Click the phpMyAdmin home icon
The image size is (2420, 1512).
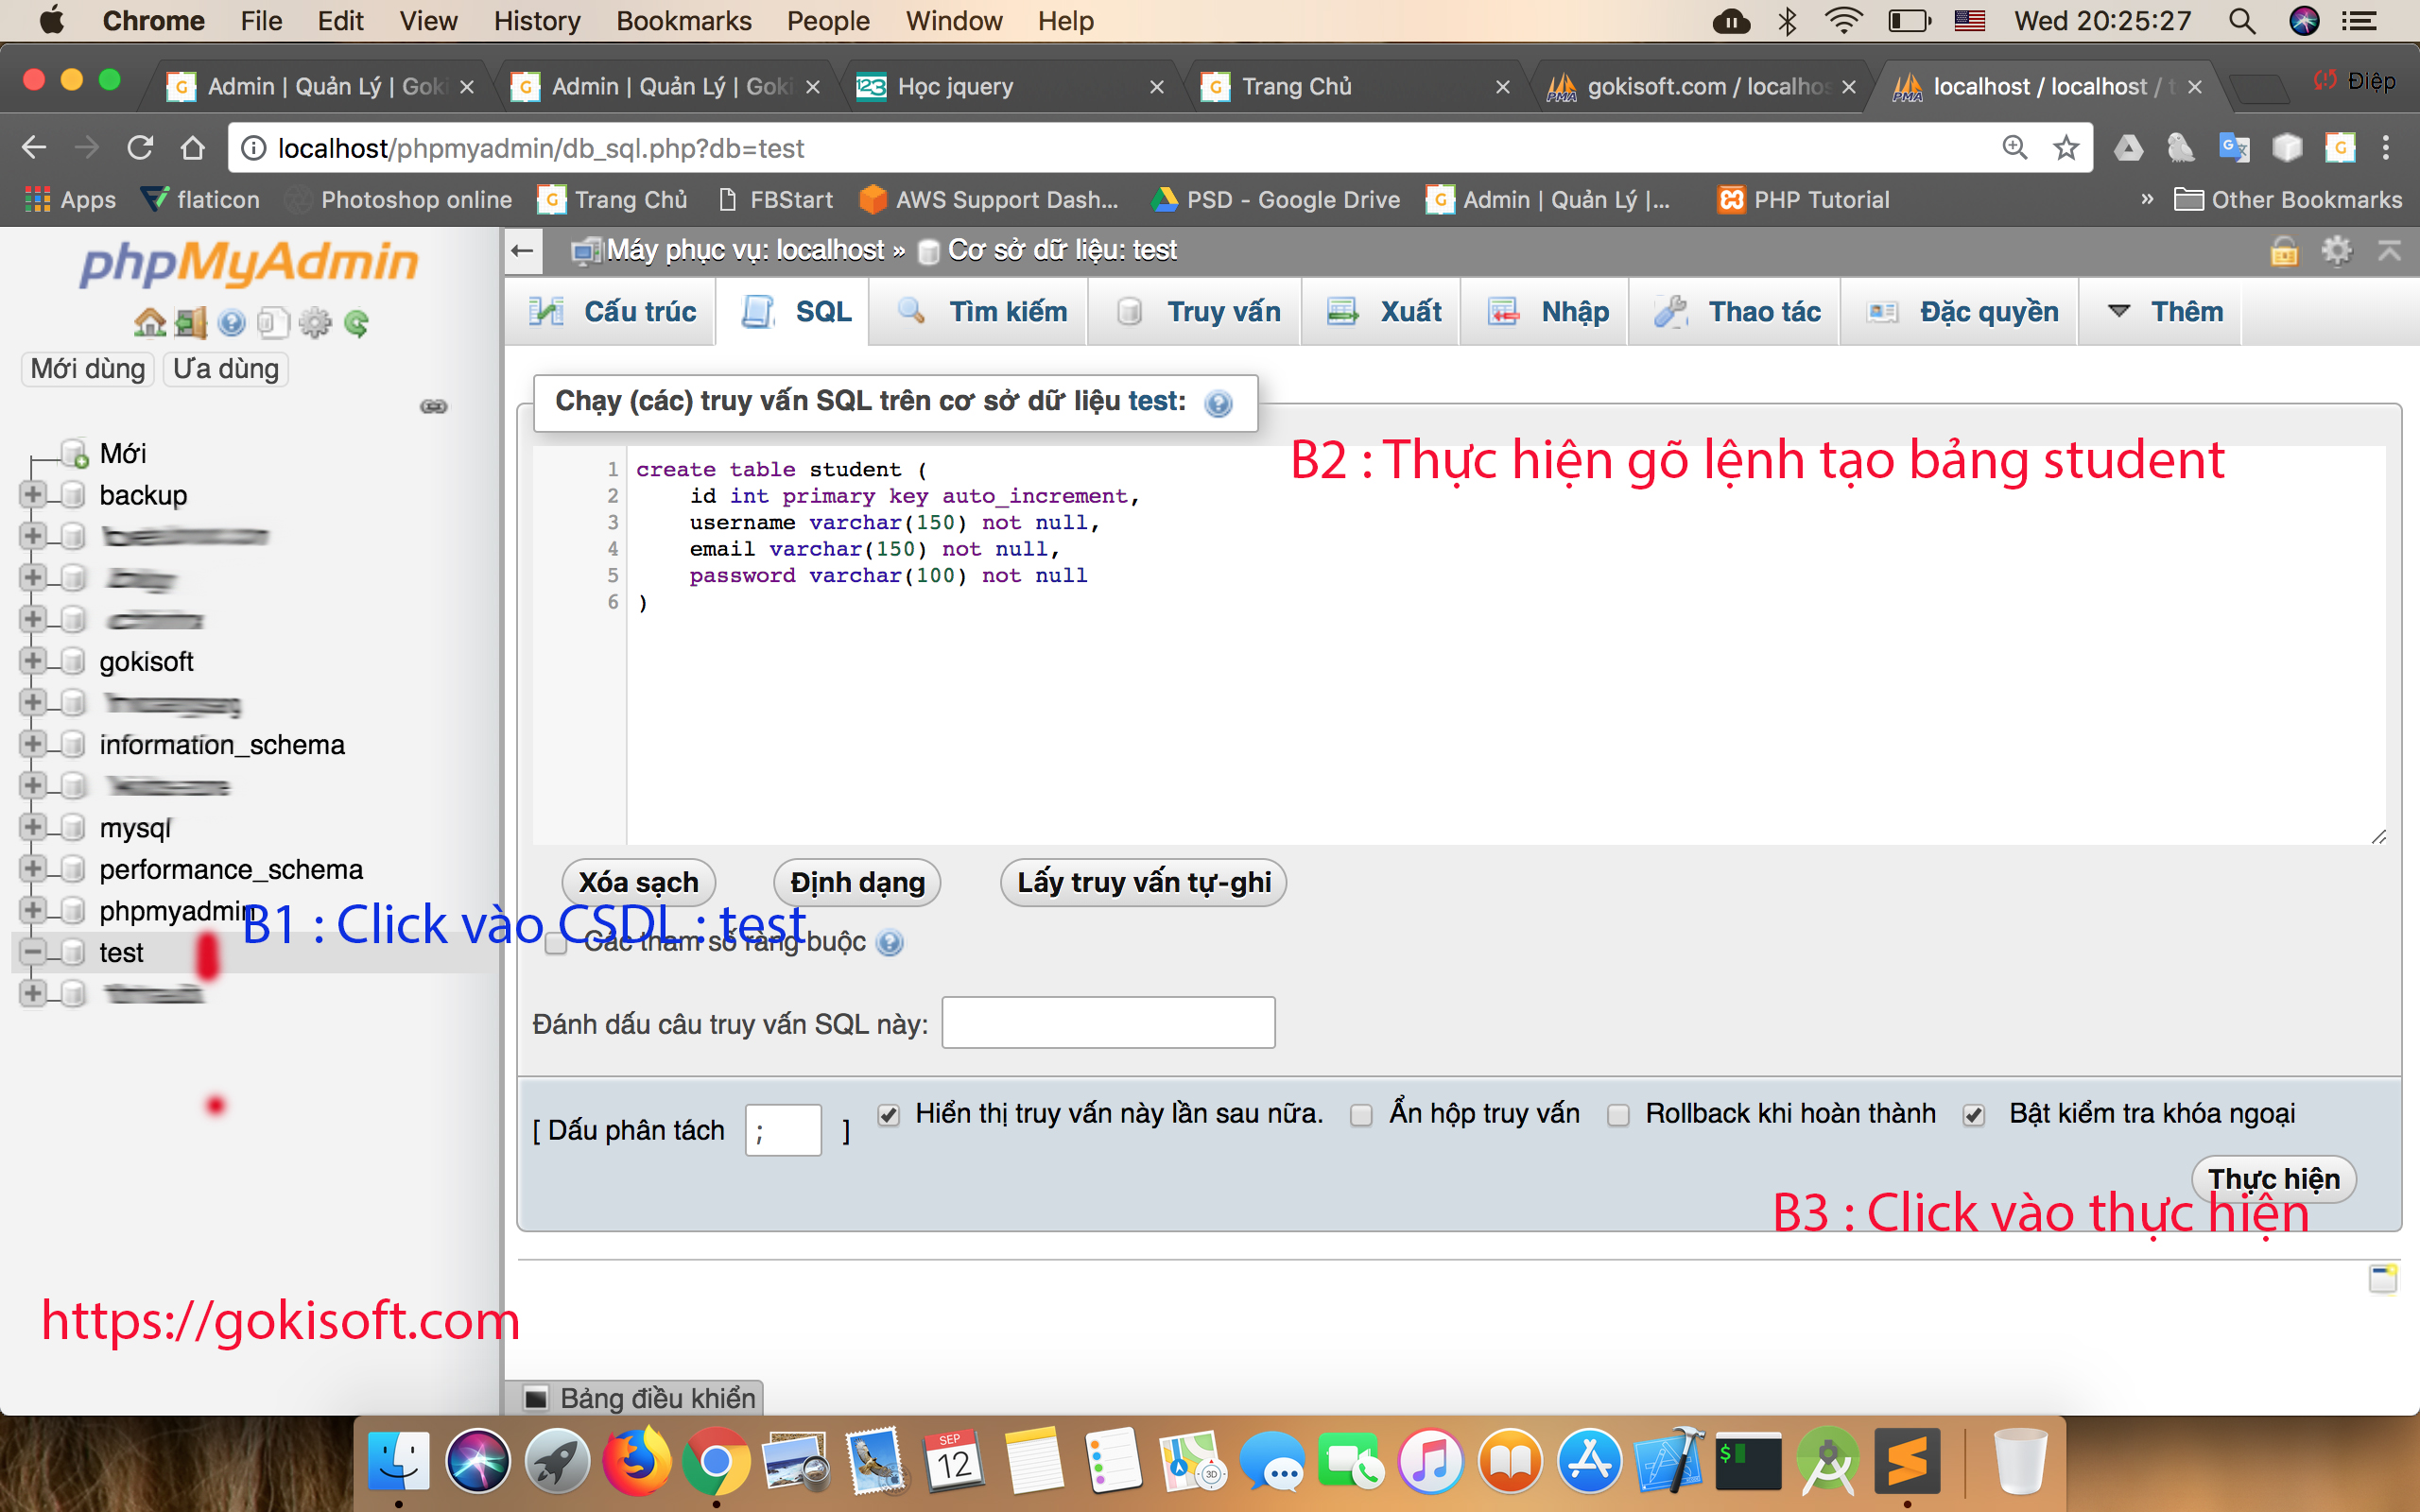coord(150,323)
